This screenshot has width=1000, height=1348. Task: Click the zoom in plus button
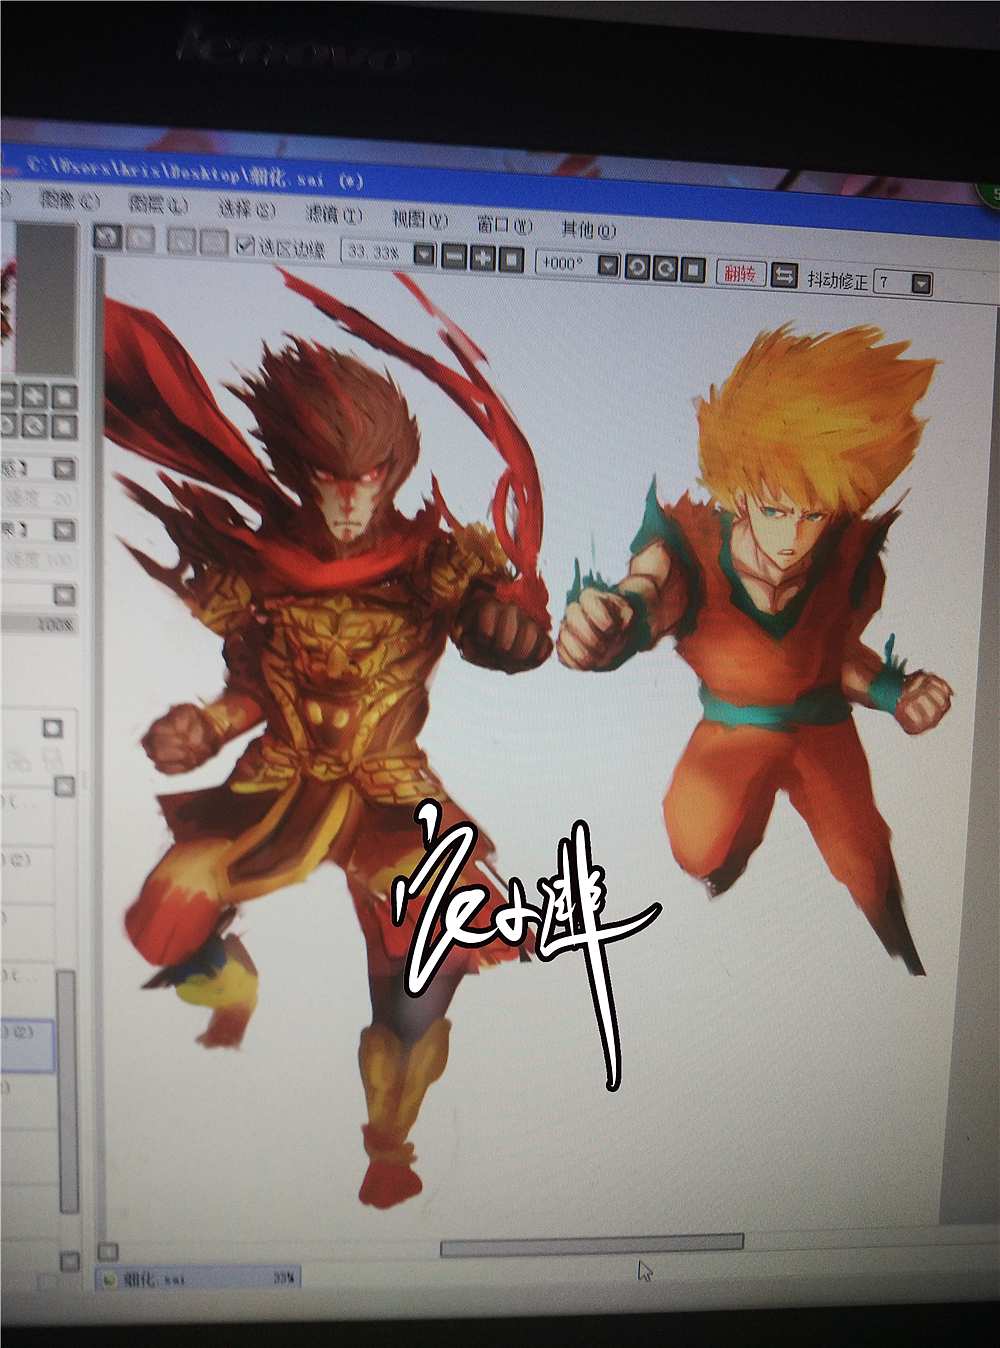coord(482,259)
